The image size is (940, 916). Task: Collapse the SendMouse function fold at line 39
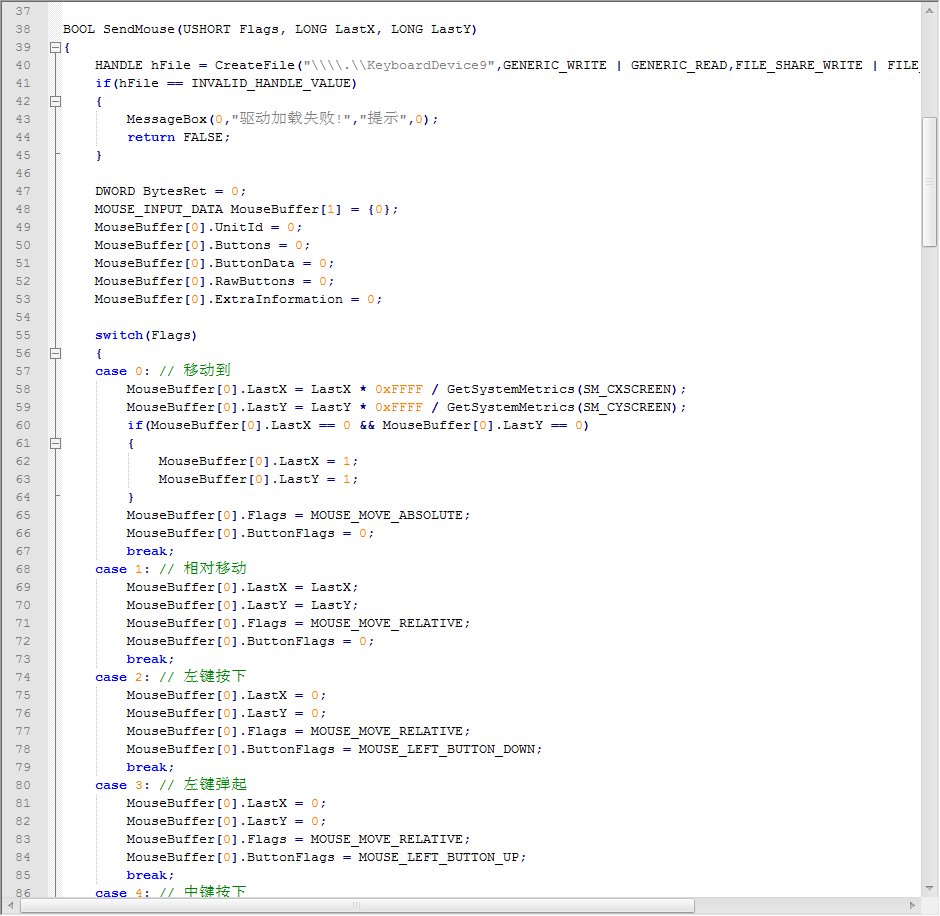coord(55,48)
